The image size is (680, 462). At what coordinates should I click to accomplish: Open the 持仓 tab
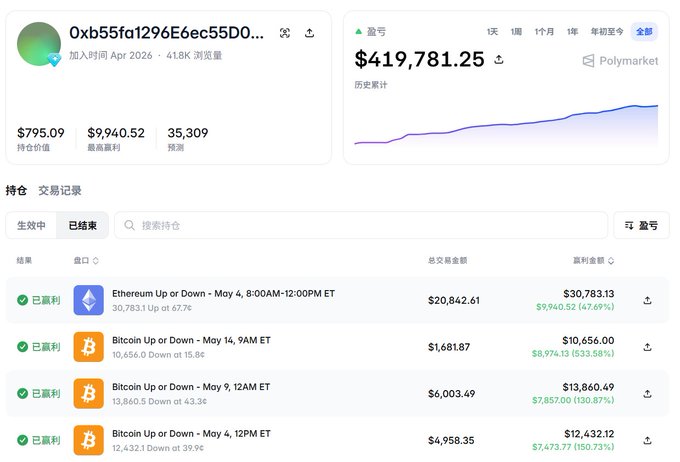pyautogui.click(x=16, y=190)
